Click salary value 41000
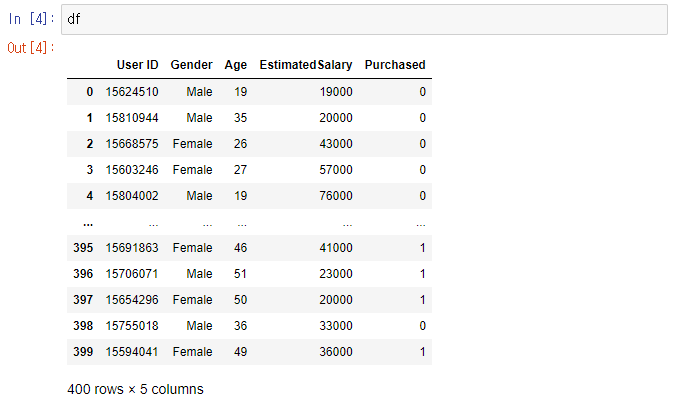 click(336, 248)
